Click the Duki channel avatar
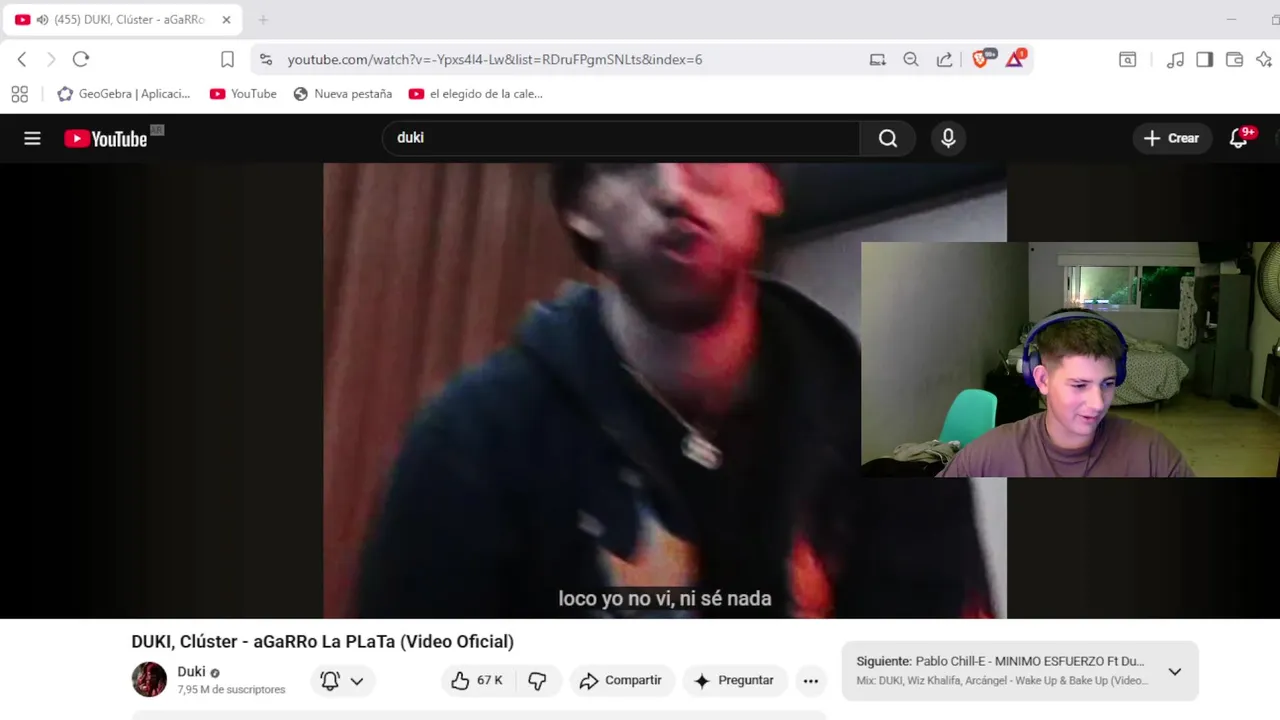Viewport: 1280px width, 720px height. (149, 680)
